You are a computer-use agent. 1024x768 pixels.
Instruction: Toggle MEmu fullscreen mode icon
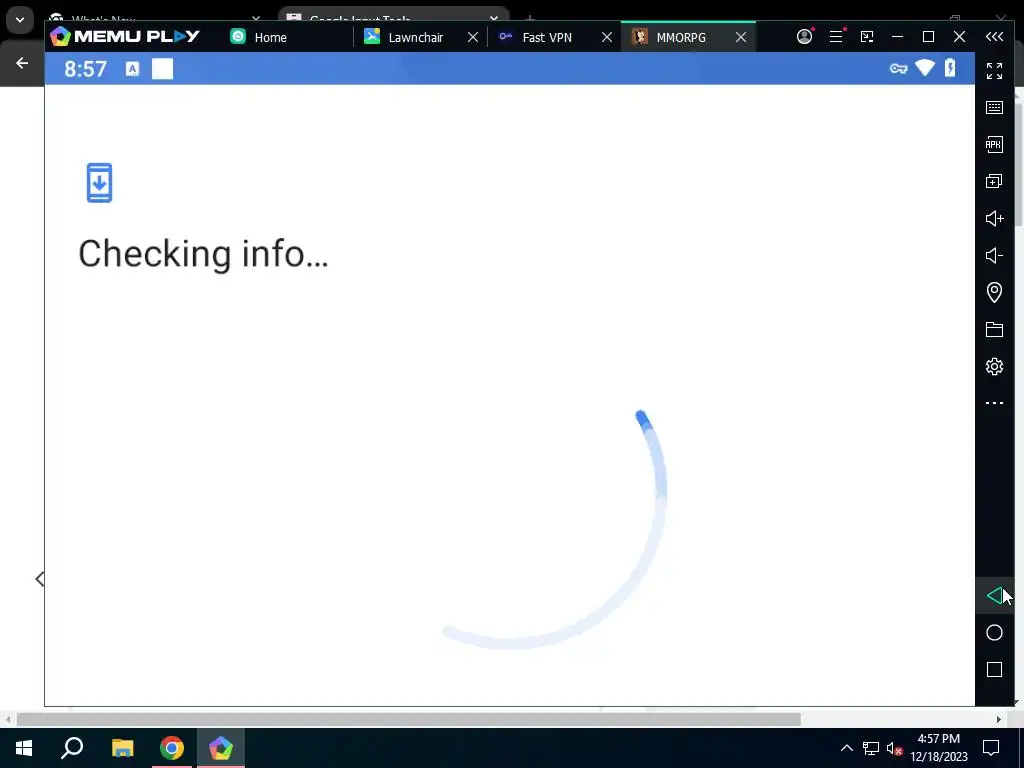pos(994,71)
